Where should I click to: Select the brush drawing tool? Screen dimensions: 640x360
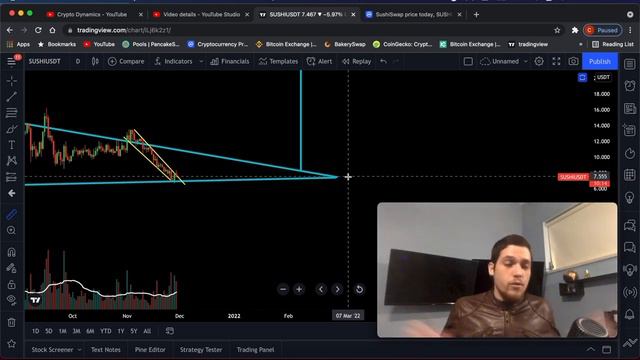(x=11, y=129)
